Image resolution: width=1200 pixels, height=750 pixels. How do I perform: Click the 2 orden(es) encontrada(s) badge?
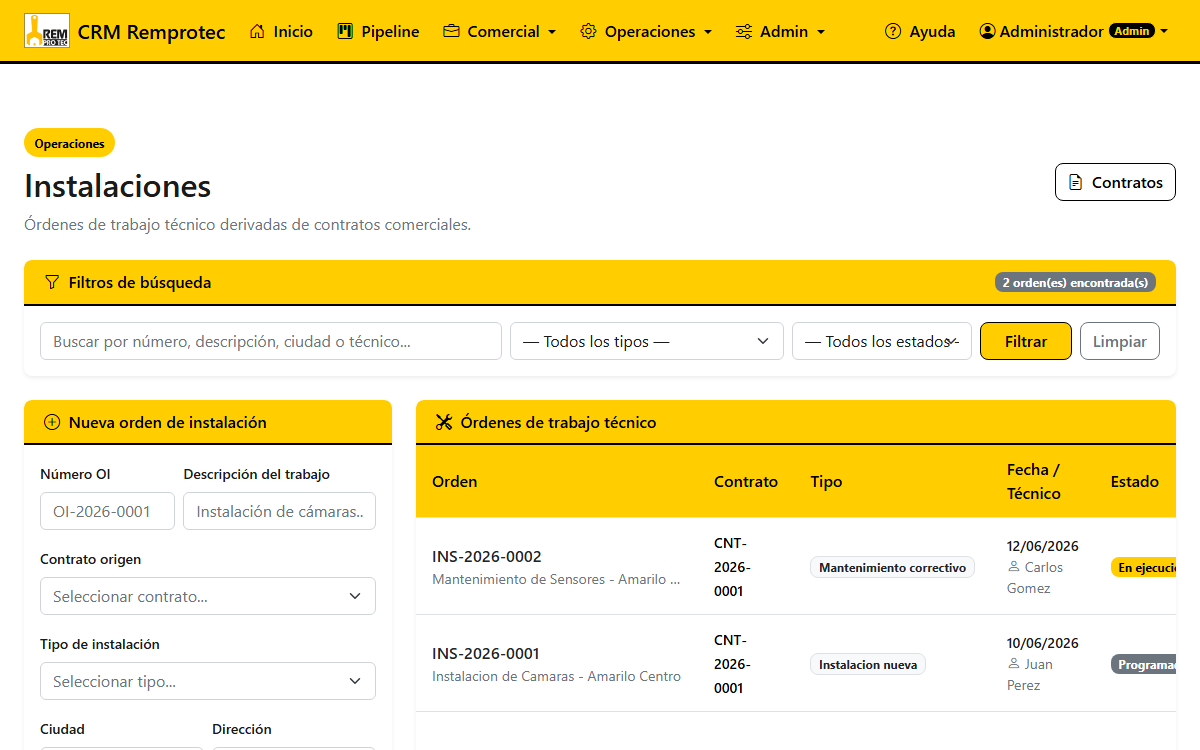(1075, 282)
